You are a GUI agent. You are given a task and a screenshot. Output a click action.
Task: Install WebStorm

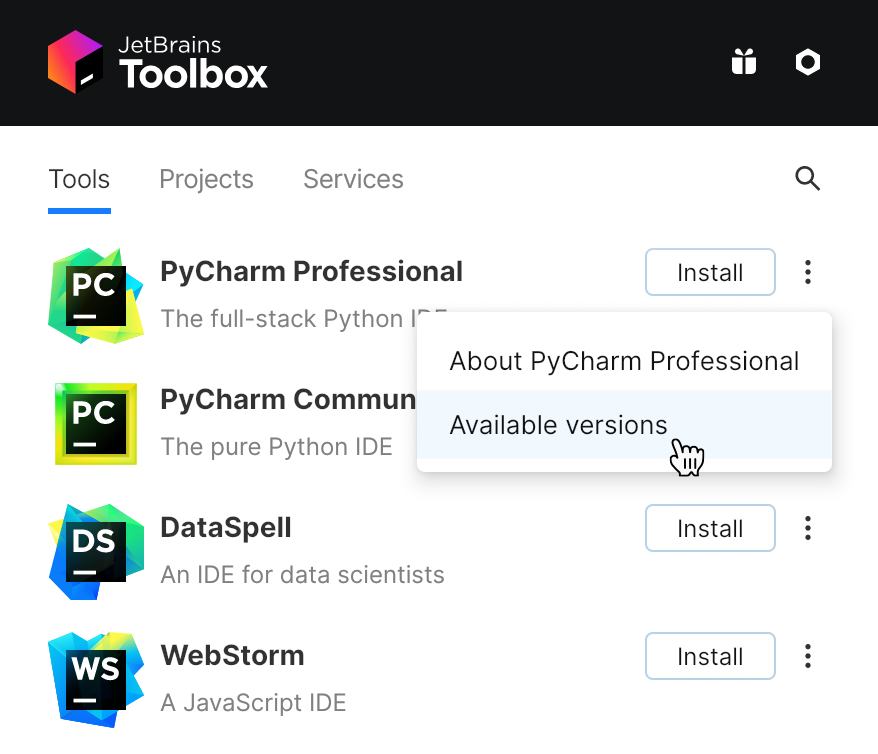click(710, 656)
